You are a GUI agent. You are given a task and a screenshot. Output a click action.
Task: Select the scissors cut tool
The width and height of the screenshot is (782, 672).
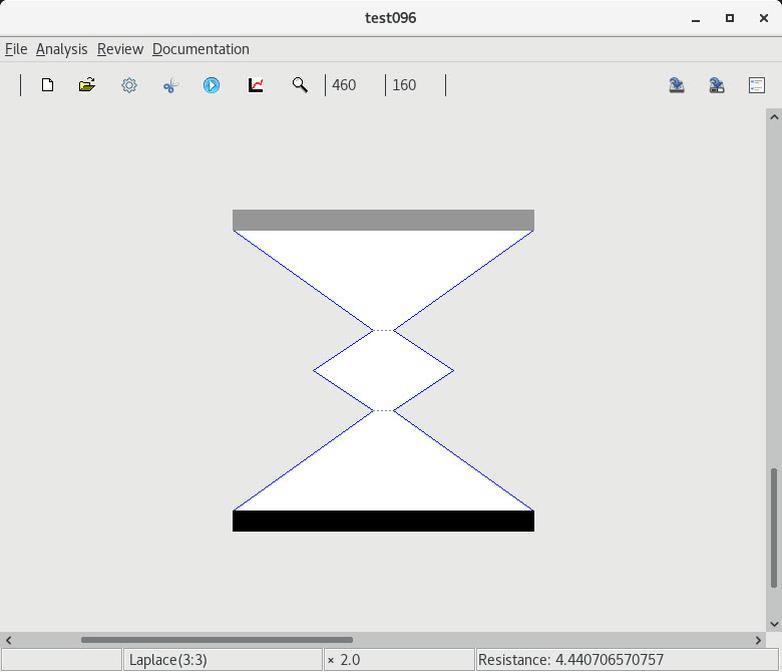170,86
